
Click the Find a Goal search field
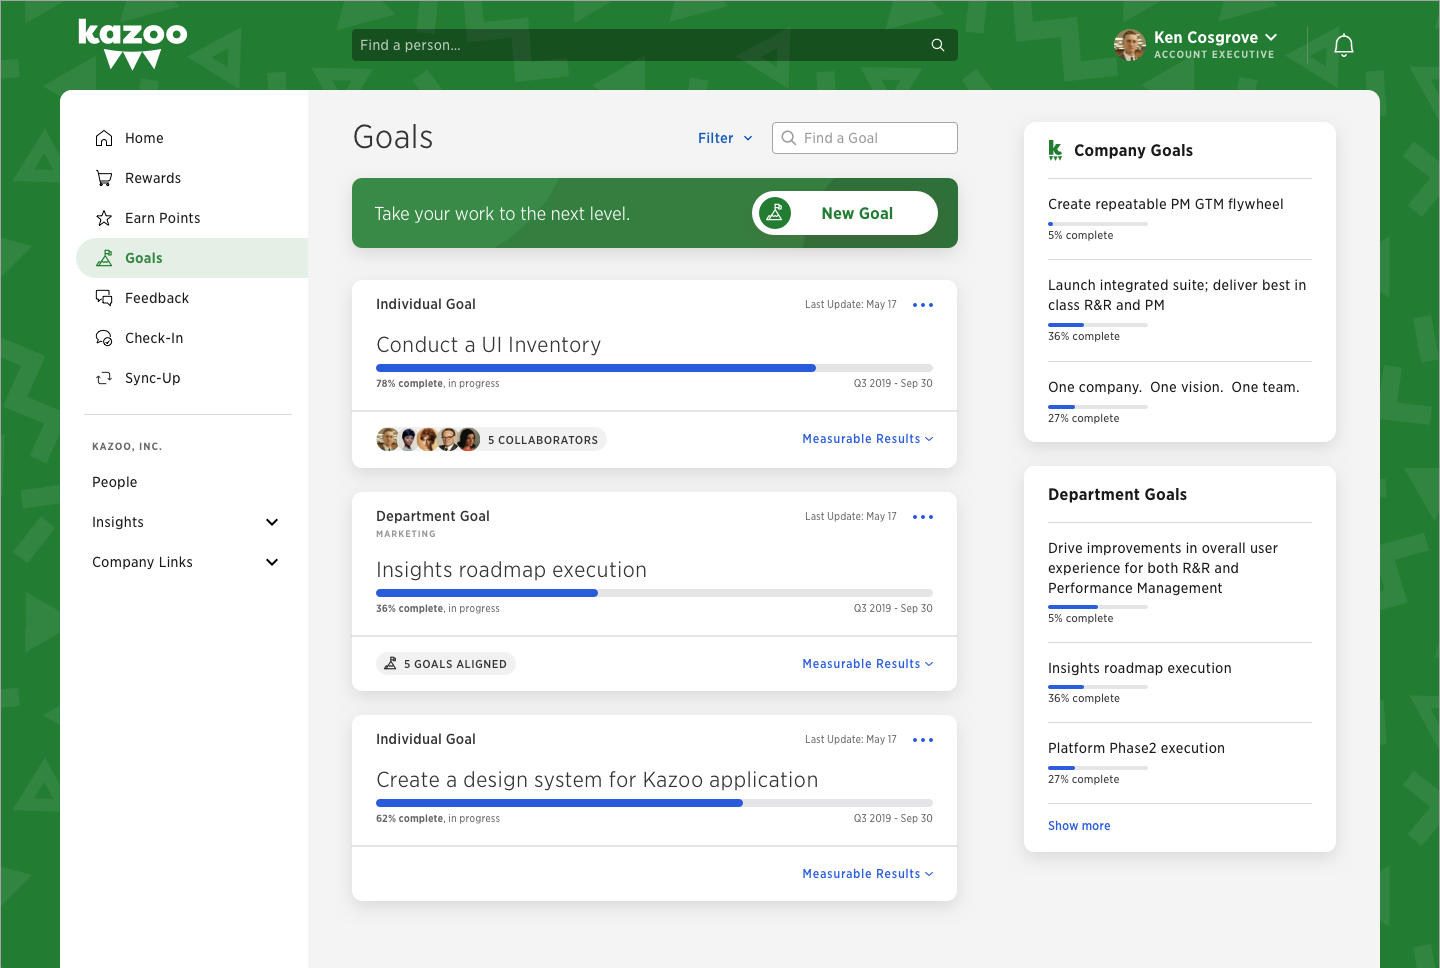tap(865, 138)
